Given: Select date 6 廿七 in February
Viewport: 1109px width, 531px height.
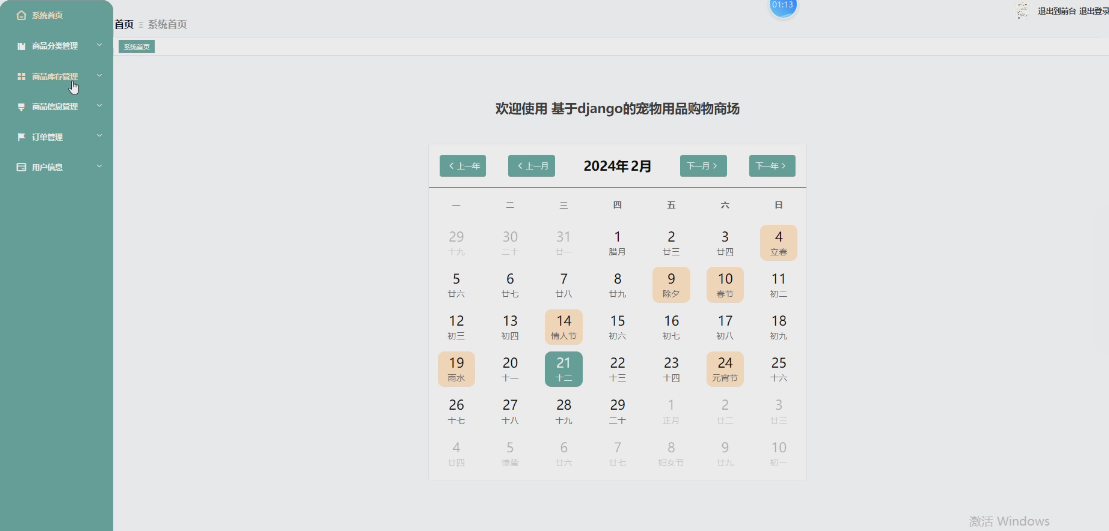Looking at the screenshot, I should [510, 285].
